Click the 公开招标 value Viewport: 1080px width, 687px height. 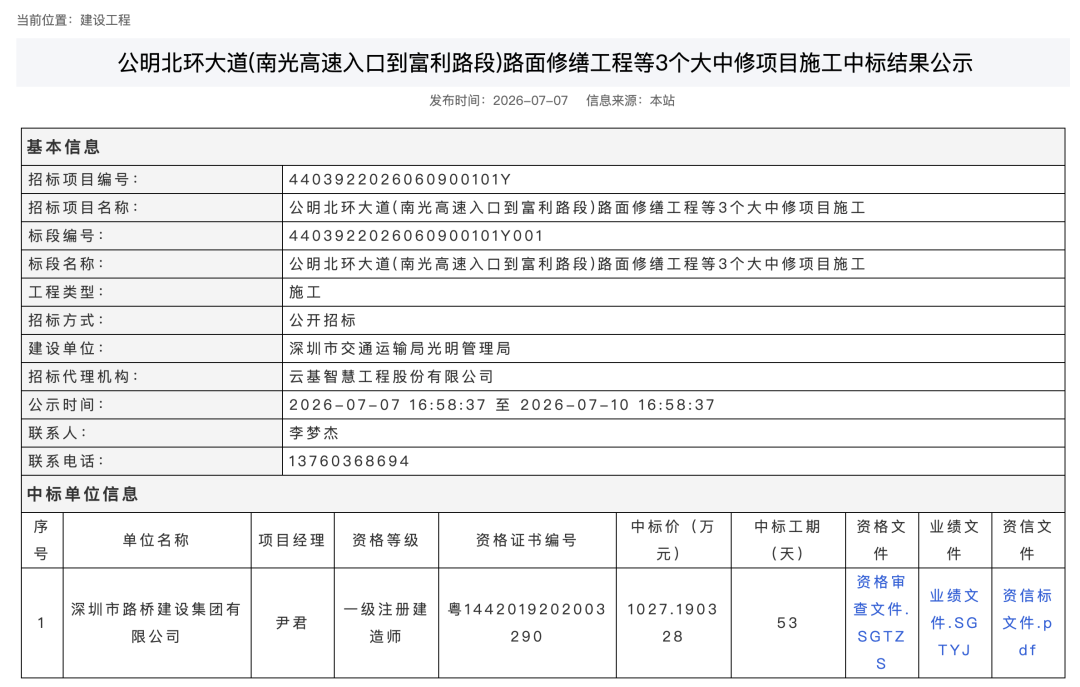tap(322, 320)
